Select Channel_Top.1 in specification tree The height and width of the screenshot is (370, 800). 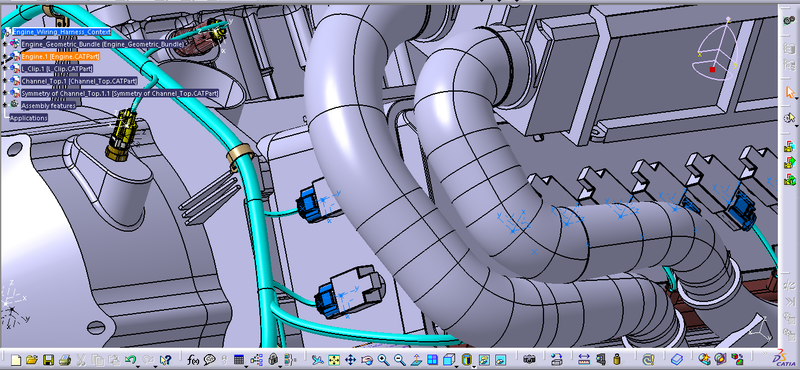(79, 81)
